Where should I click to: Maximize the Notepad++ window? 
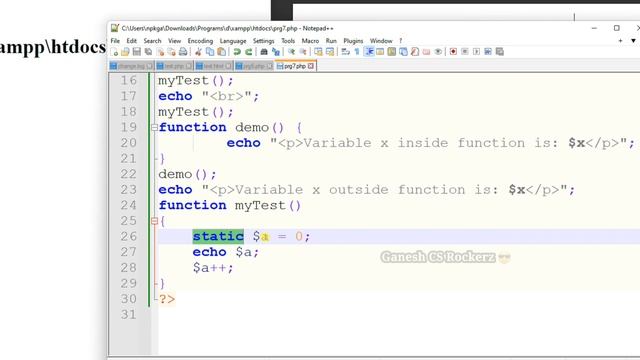click(x=617, y=28)
